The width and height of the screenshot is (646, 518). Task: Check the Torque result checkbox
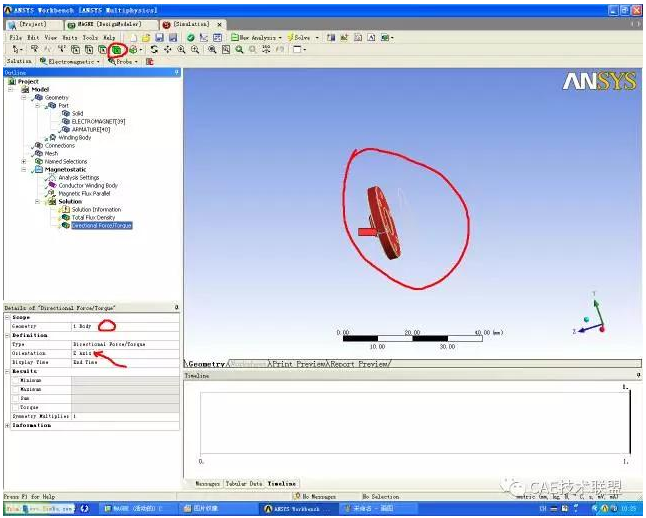(x=16, y=408)
